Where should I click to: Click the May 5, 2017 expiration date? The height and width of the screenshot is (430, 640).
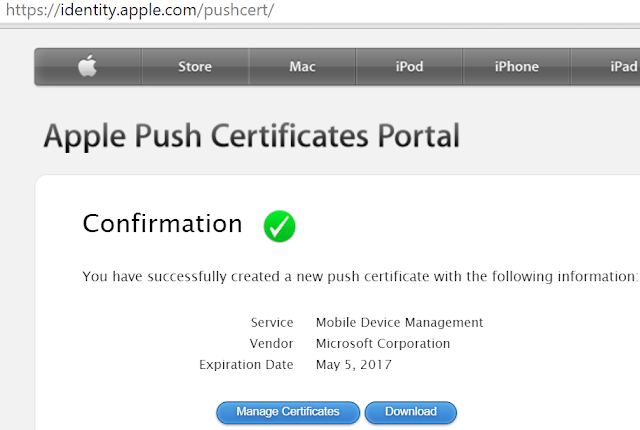coord(353,364)
